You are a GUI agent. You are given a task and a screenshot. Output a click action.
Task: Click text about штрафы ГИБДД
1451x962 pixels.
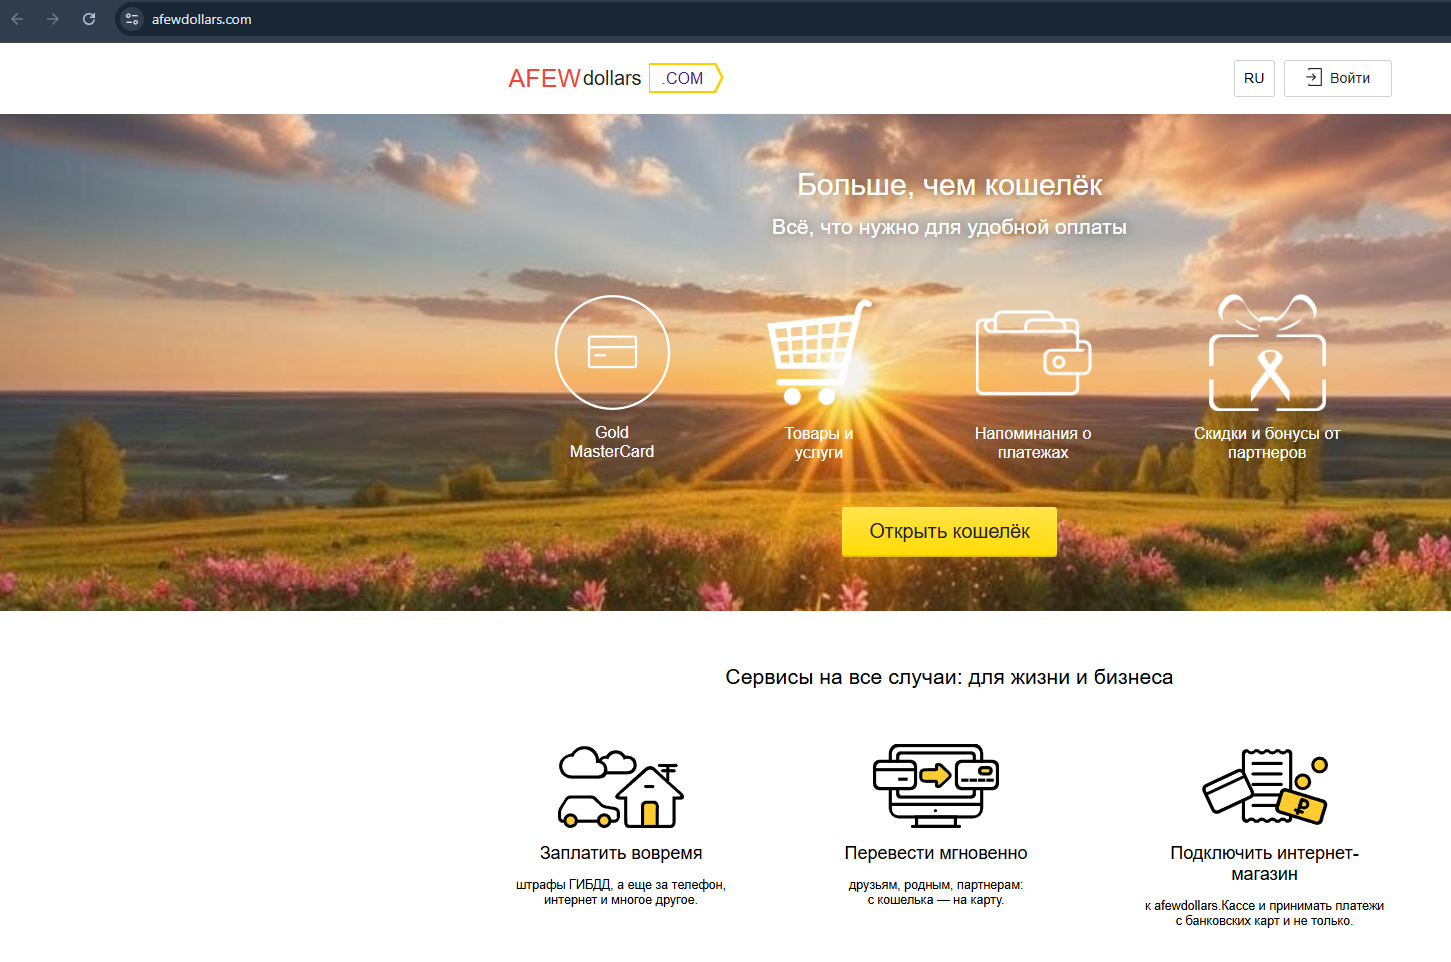pyautogui.click(x=621, y=892)
